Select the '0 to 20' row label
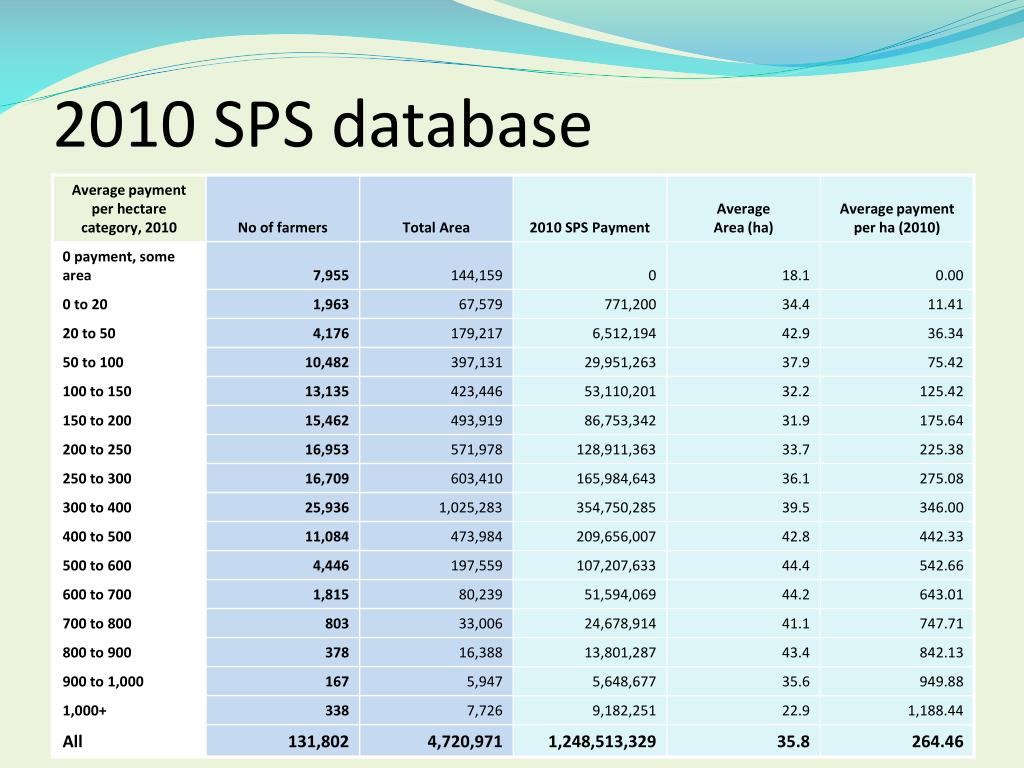Screen dimensions: 1024x768 [85, 304]
